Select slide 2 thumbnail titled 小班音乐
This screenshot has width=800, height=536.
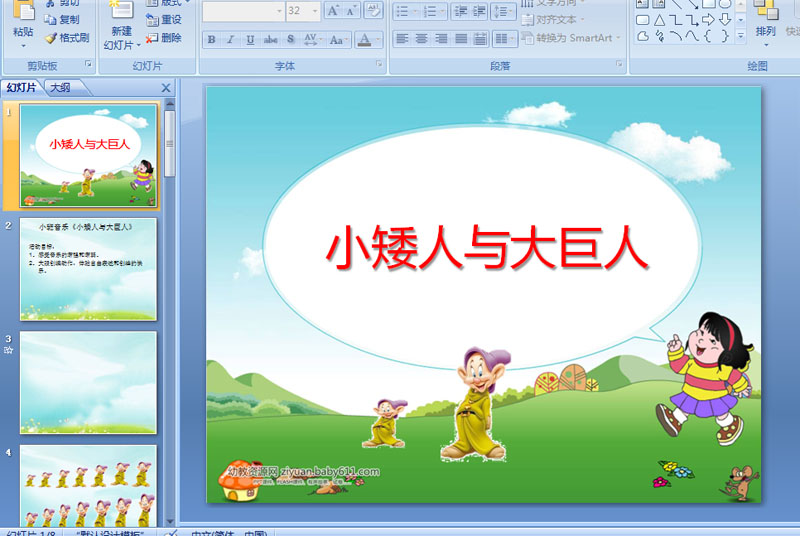pos(88,269)
